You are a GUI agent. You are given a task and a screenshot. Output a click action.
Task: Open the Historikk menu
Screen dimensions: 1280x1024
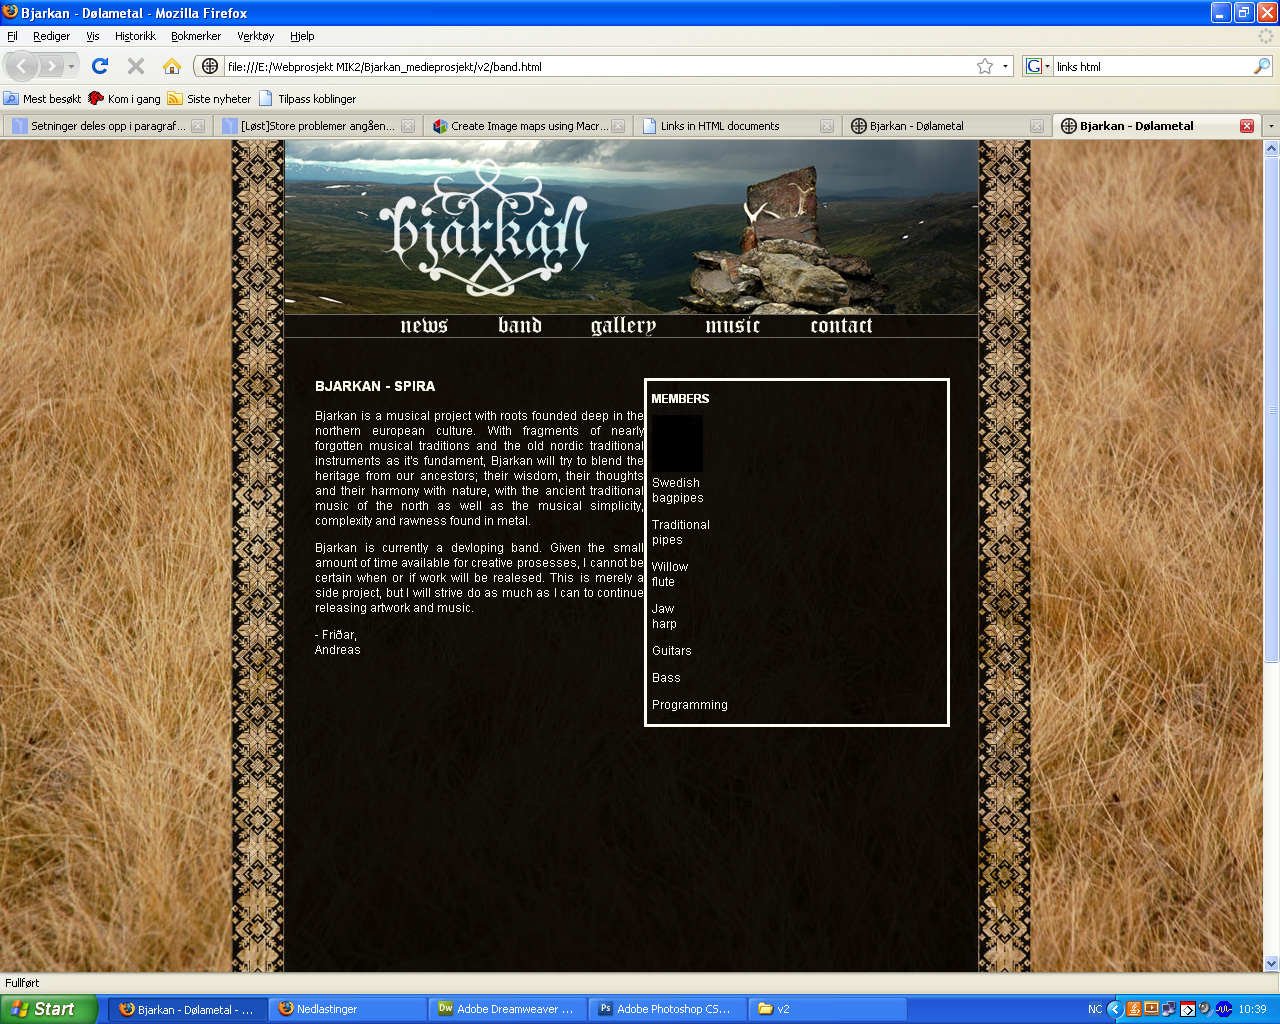135,36
